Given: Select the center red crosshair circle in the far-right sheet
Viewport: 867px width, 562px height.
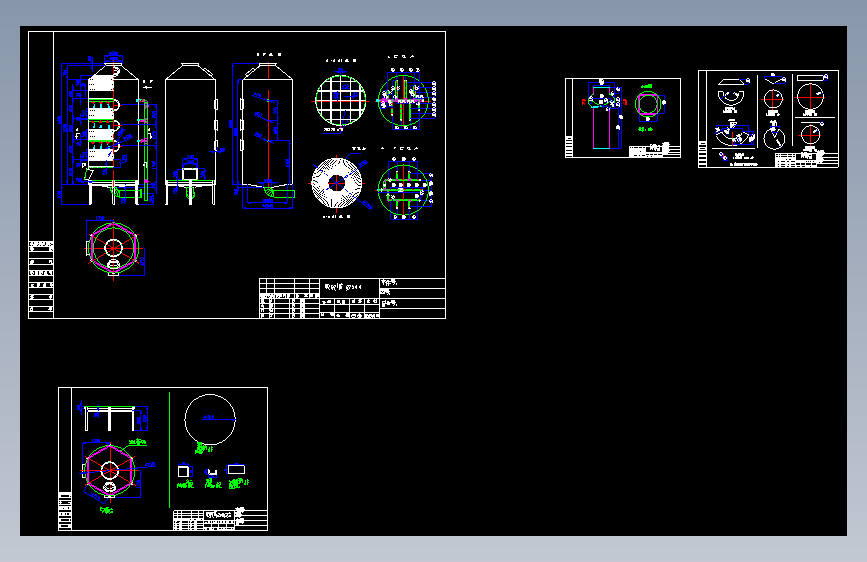Looking at the screenshot, I should coord(773,100).
